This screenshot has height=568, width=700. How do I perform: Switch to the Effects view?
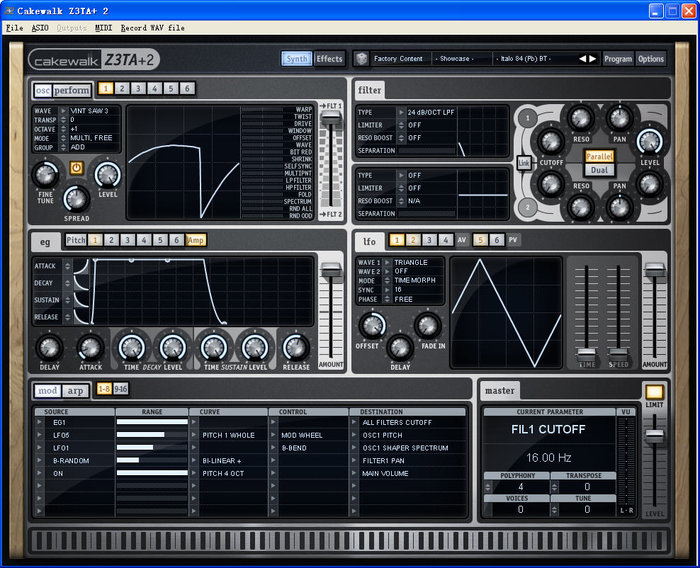(329, 59)
